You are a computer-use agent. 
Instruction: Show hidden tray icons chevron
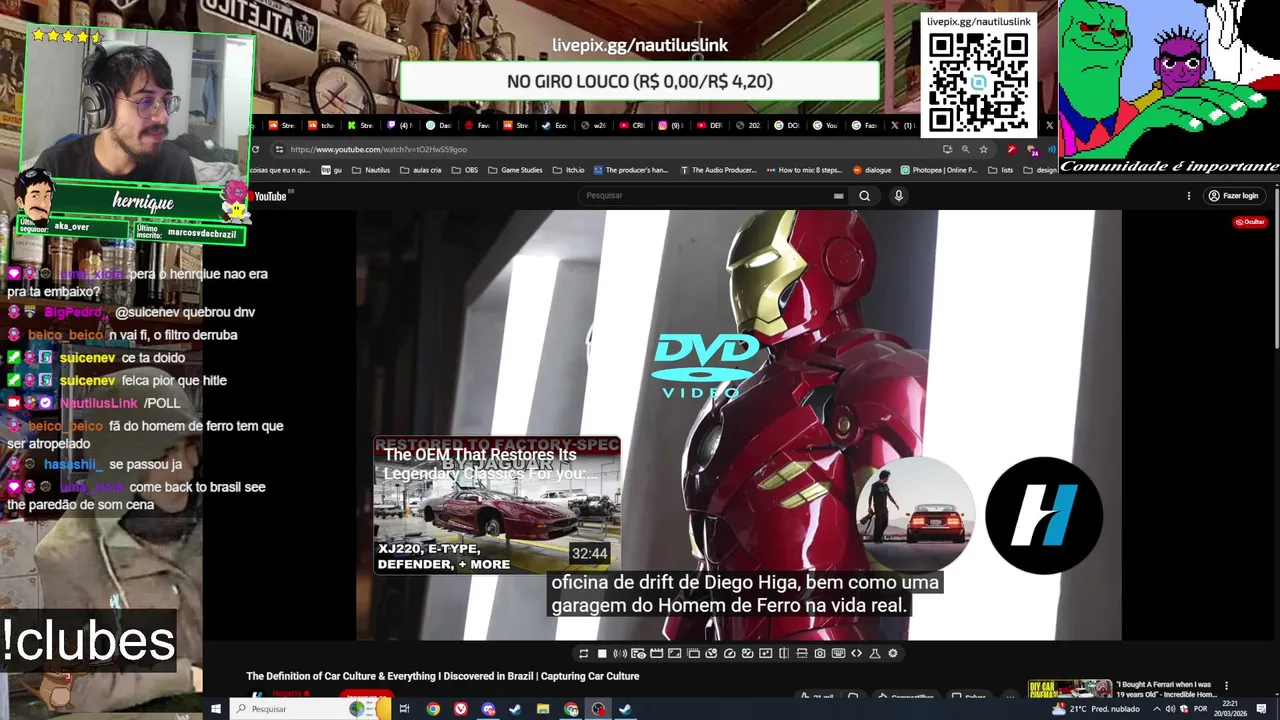click(1157, 709)
